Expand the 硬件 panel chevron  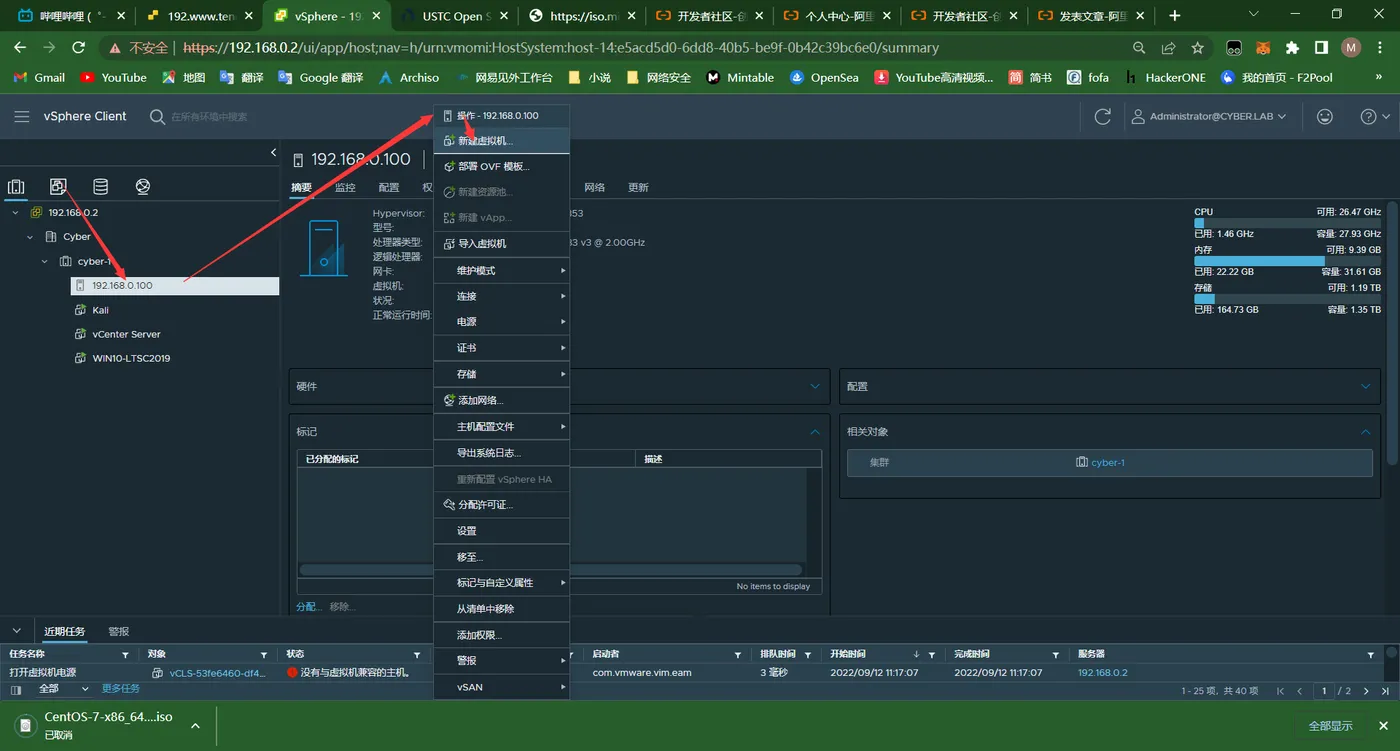click(x=815, y=386)
